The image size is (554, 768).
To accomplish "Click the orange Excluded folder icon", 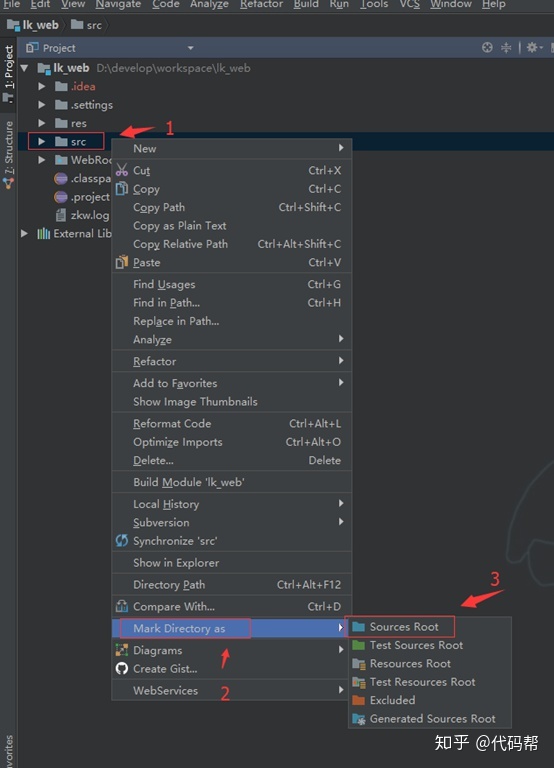I will click(x=359, y=700).
